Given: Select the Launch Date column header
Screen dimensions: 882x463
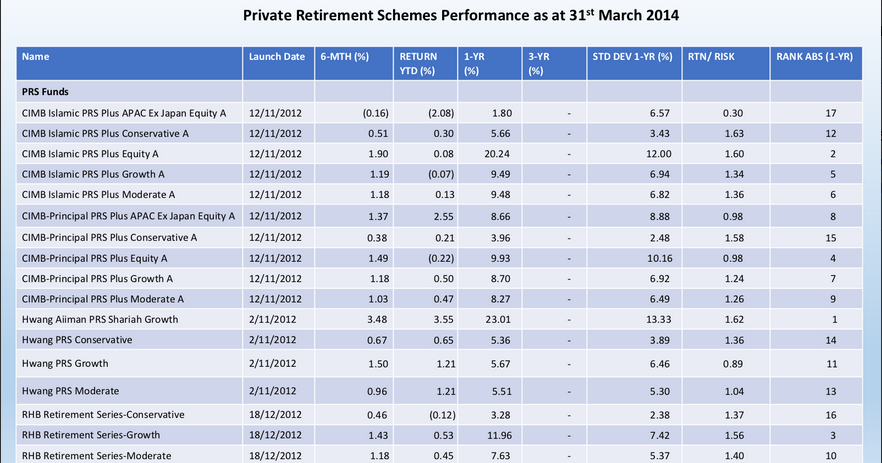Looking at the screenshot, I should click(278, 63).
